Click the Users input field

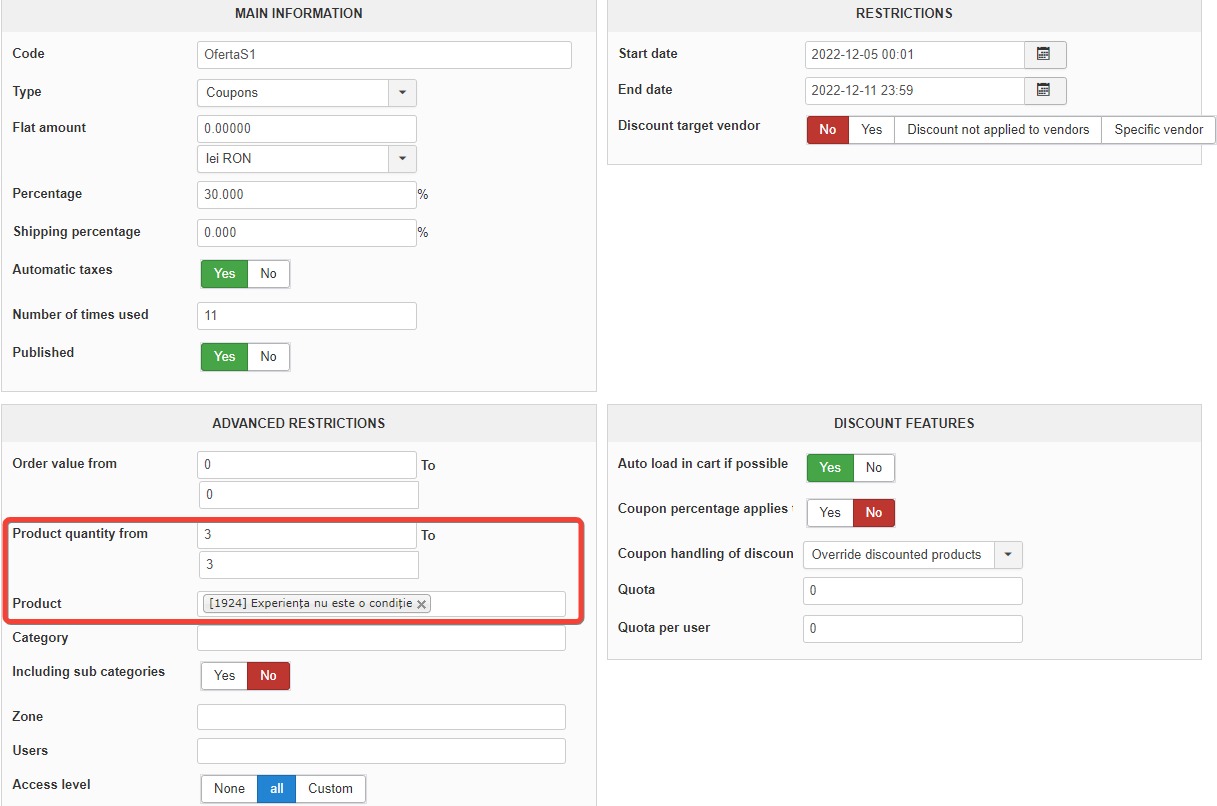tap(381, 751)
